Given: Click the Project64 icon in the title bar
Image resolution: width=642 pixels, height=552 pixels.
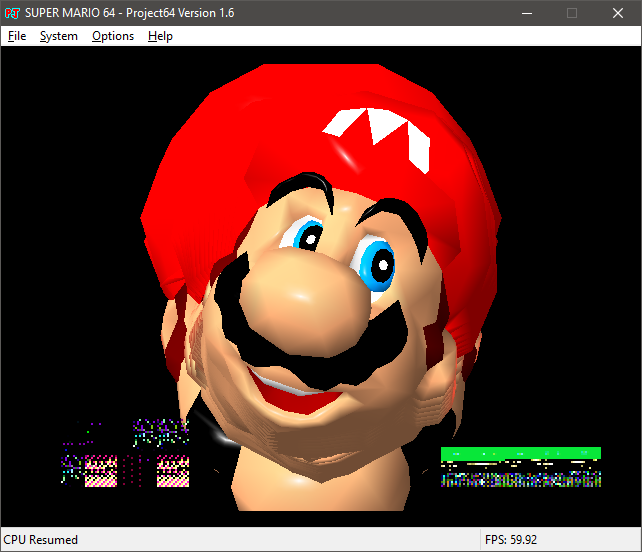Looking at the screenshot, I should [12, 13].
